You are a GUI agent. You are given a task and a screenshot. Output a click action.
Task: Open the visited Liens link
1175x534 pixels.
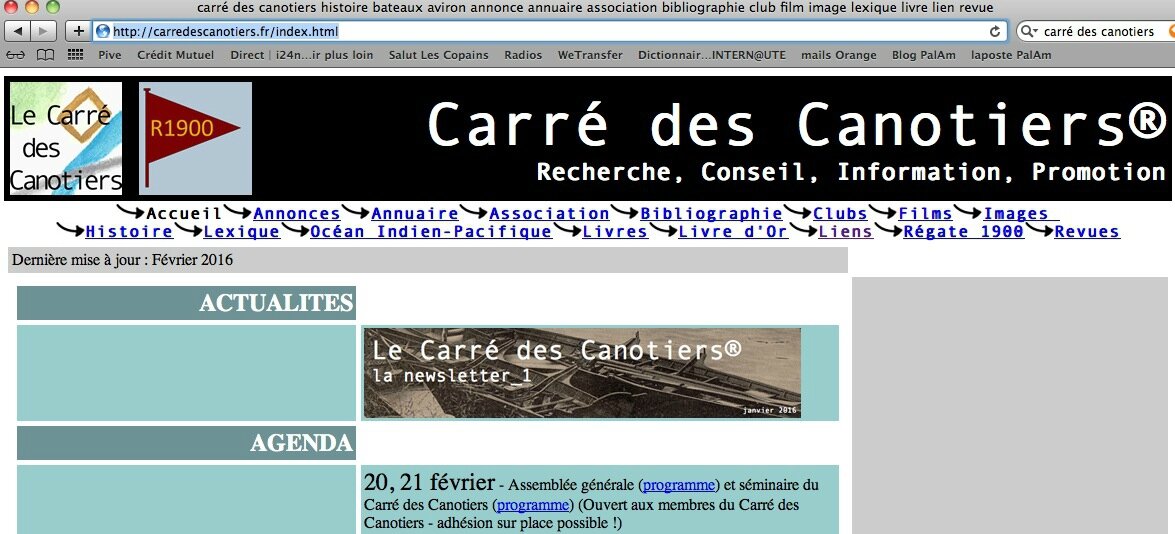click(845, 231)
